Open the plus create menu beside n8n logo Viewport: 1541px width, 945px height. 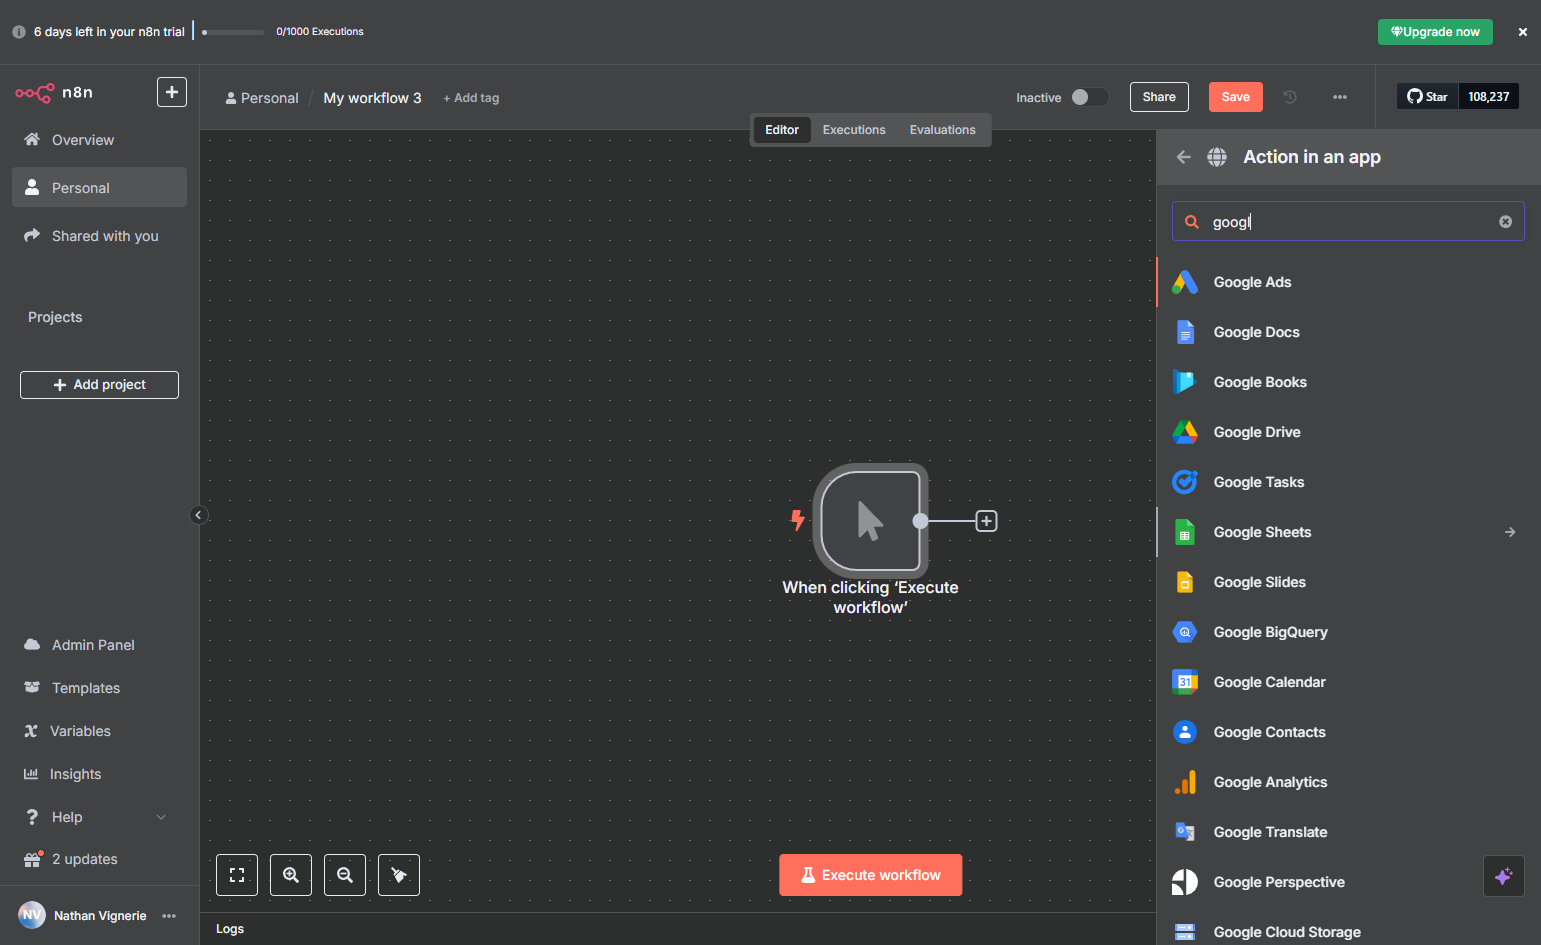[172, 92]
